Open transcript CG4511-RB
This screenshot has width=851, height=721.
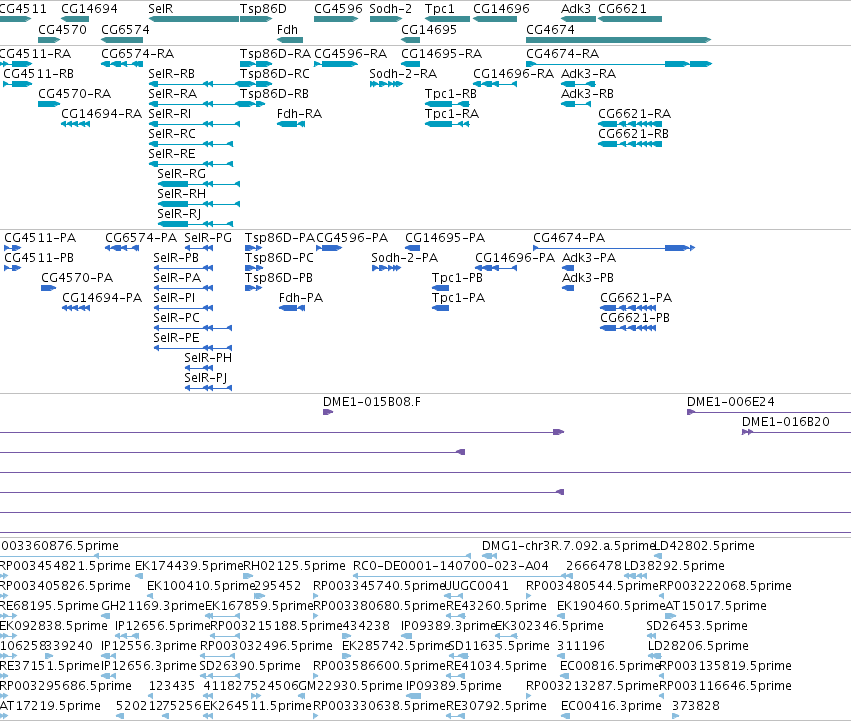click(x=17, y=84)
